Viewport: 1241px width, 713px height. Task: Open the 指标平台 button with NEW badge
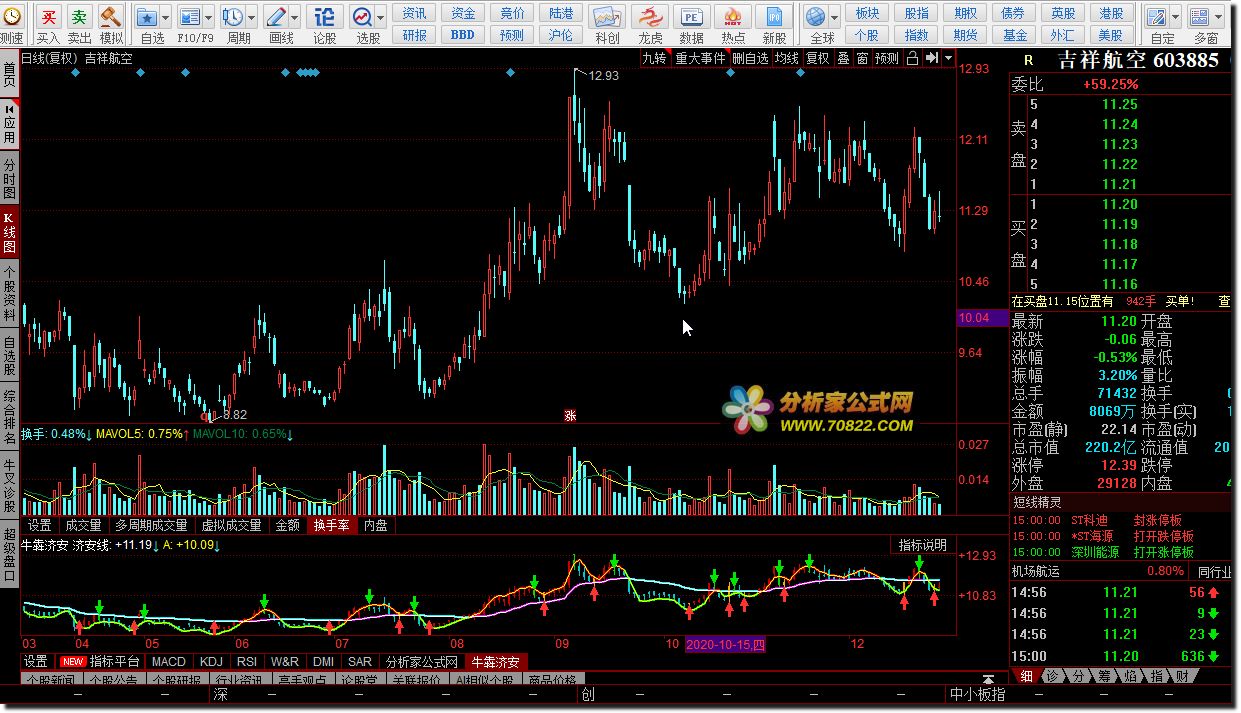(101, 661)
